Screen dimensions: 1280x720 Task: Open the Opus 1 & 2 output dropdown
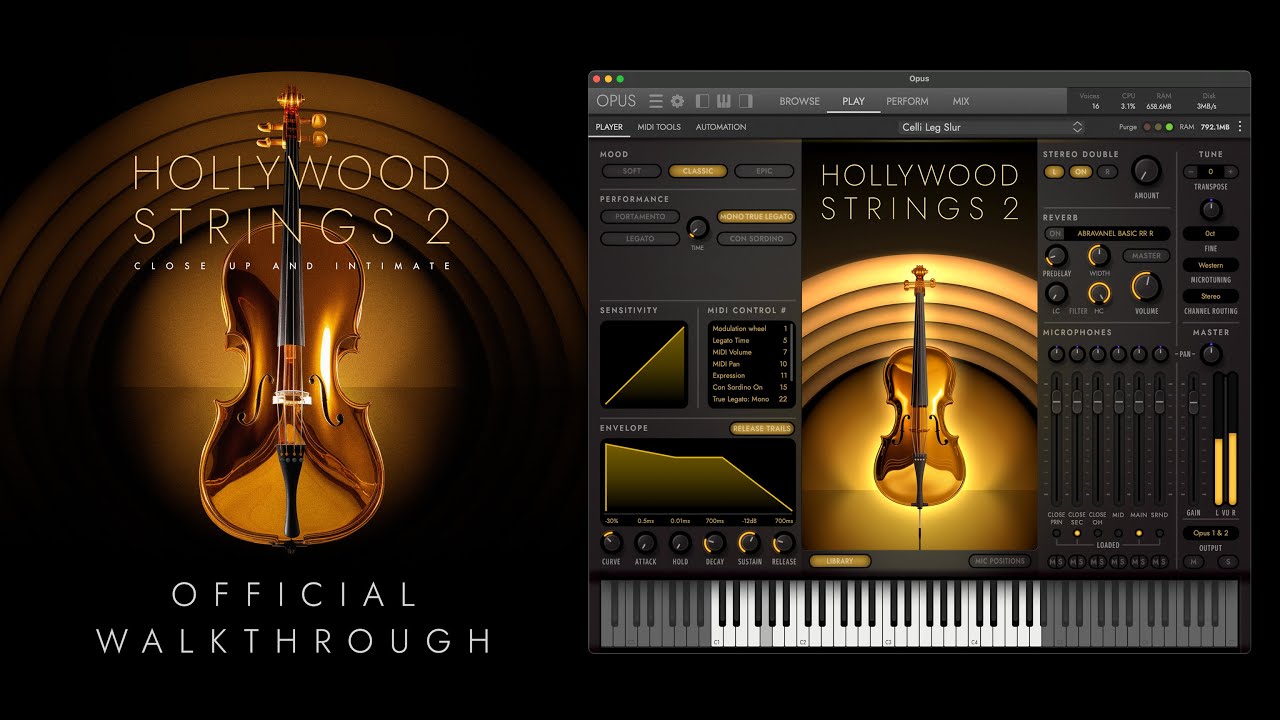point(1211,533)
